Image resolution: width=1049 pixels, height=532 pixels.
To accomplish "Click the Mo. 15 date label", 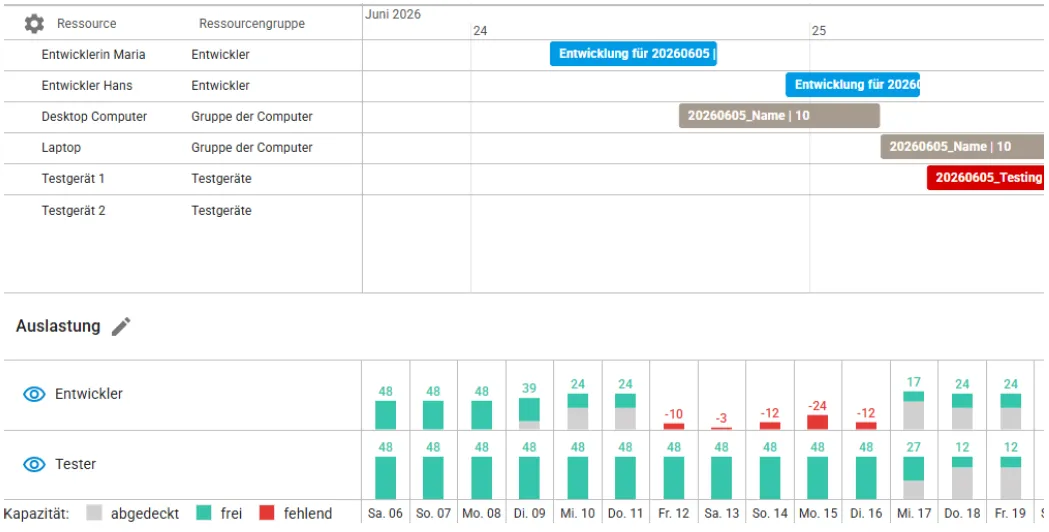I will tap(818, 513).
